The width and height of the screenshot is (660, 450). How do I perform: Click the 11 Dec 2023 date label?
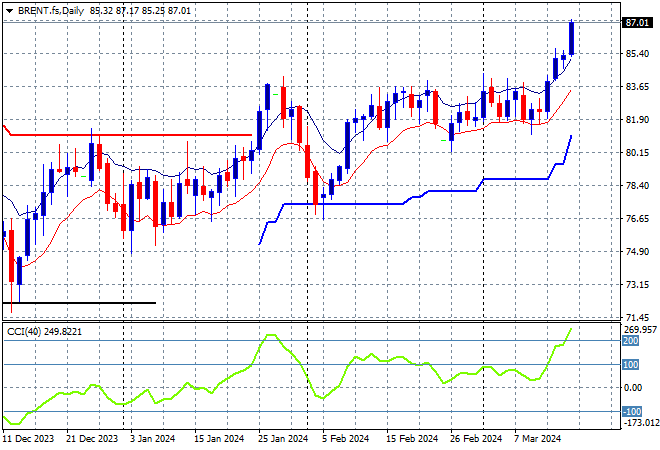pyautogui.click(x=30, y=438)
